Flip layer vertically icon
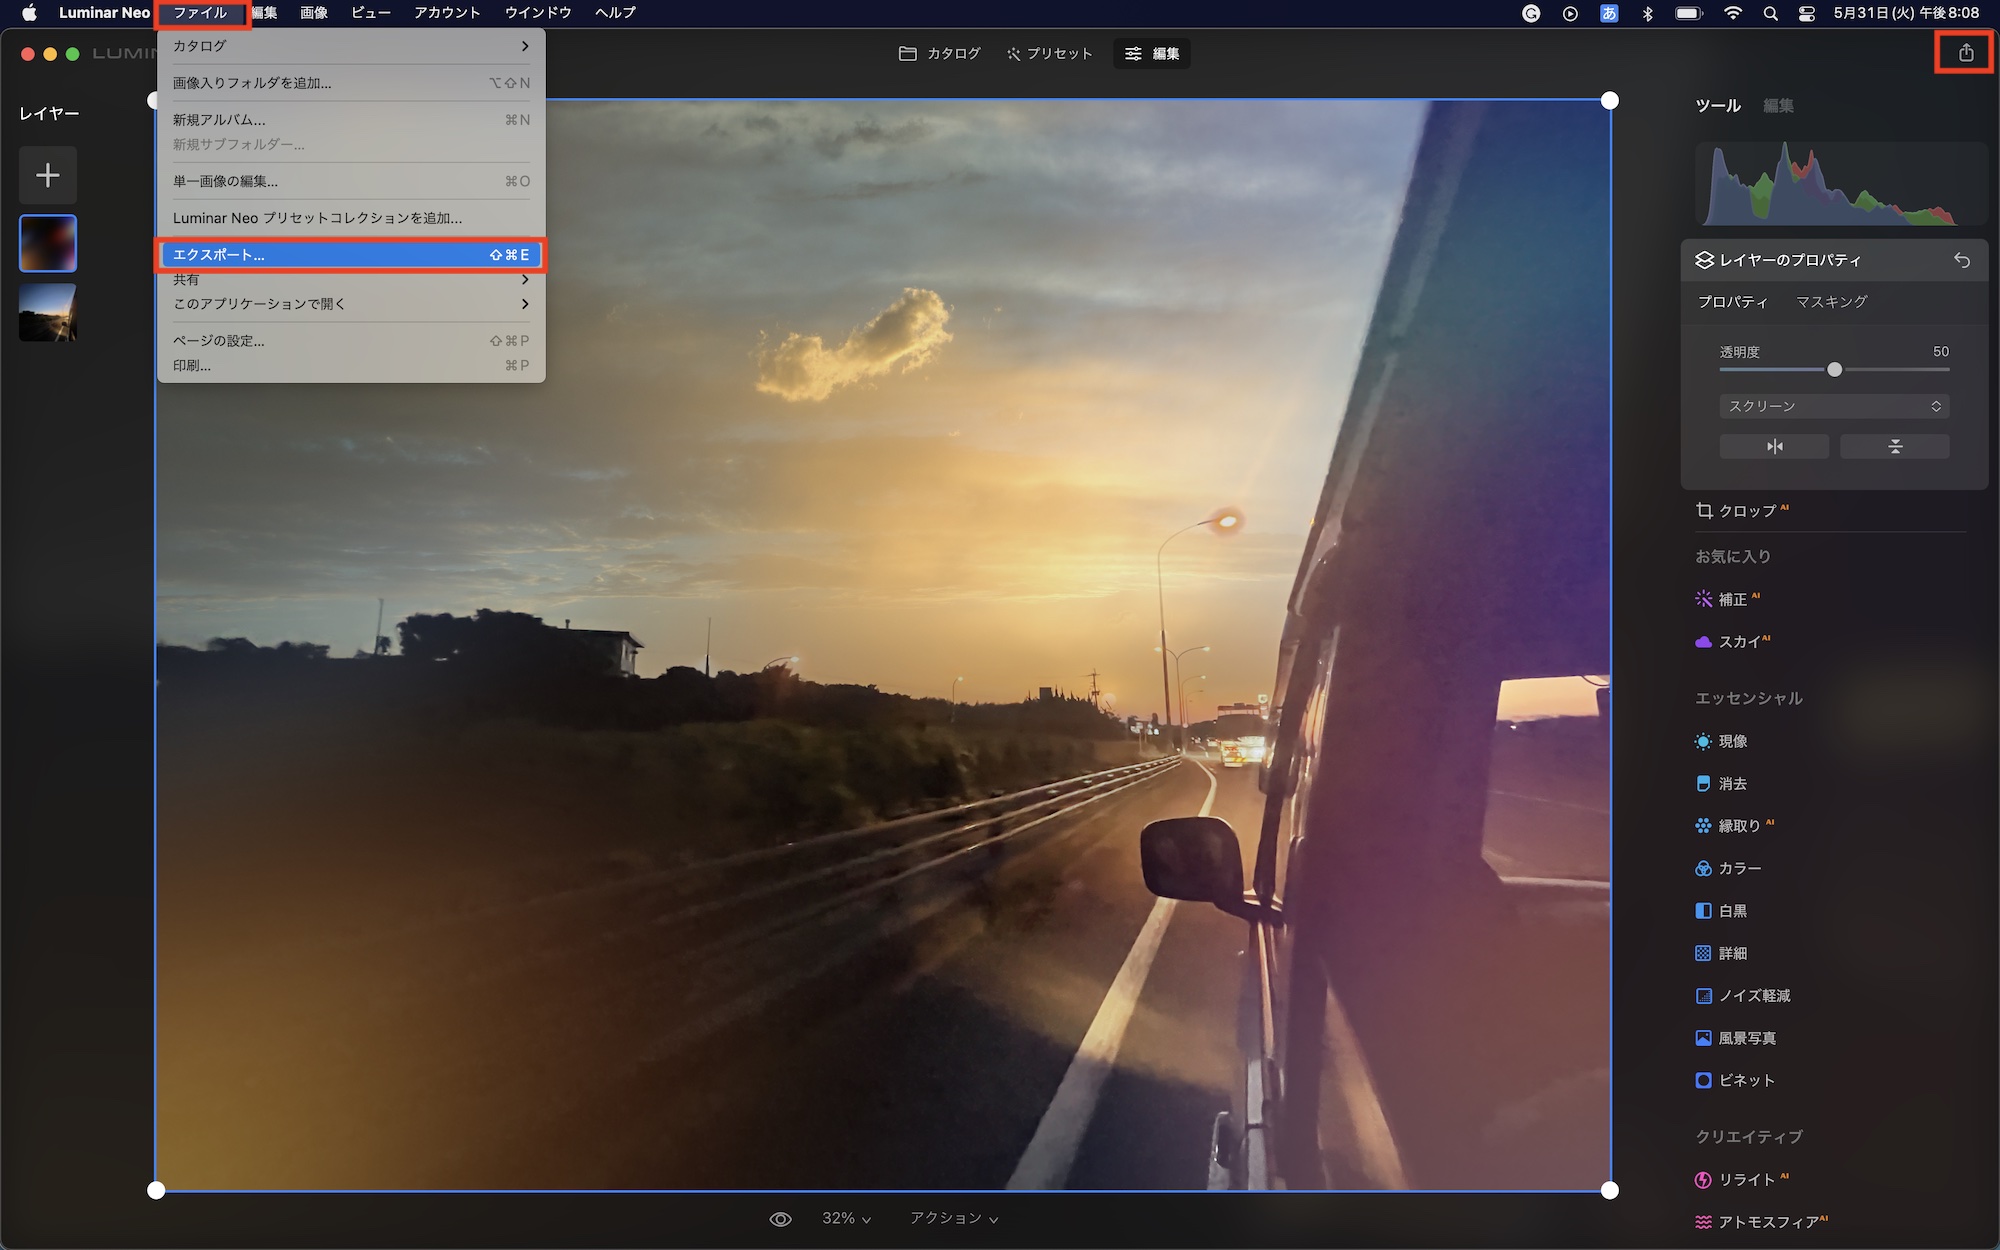Viewport: 2000px width, 1250px height. click(1894, 446)
